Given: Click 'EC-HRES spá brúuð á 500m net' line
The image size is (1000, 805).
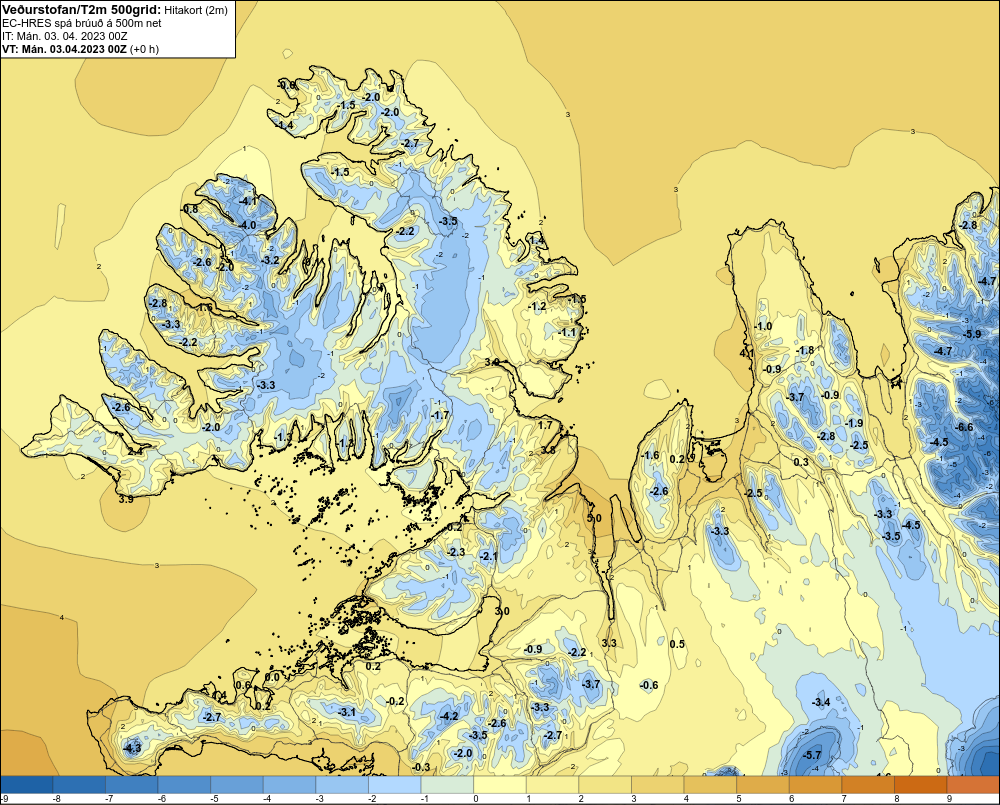Looking at the screenshot, I should (82, 23).
